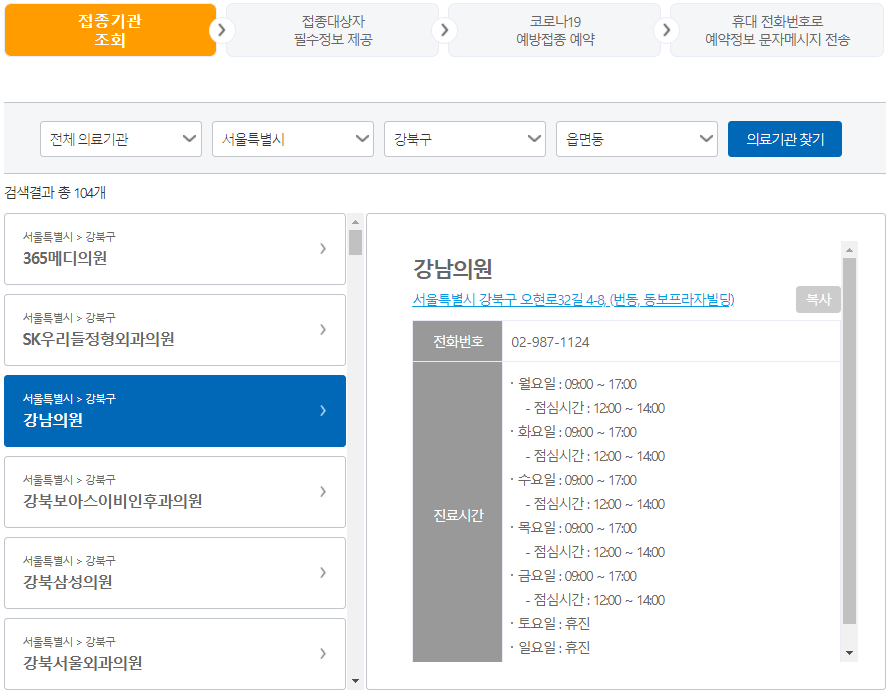Copy address with 복사 button
This screenshot has height=693, width=888.
click(x=818, y=299)
